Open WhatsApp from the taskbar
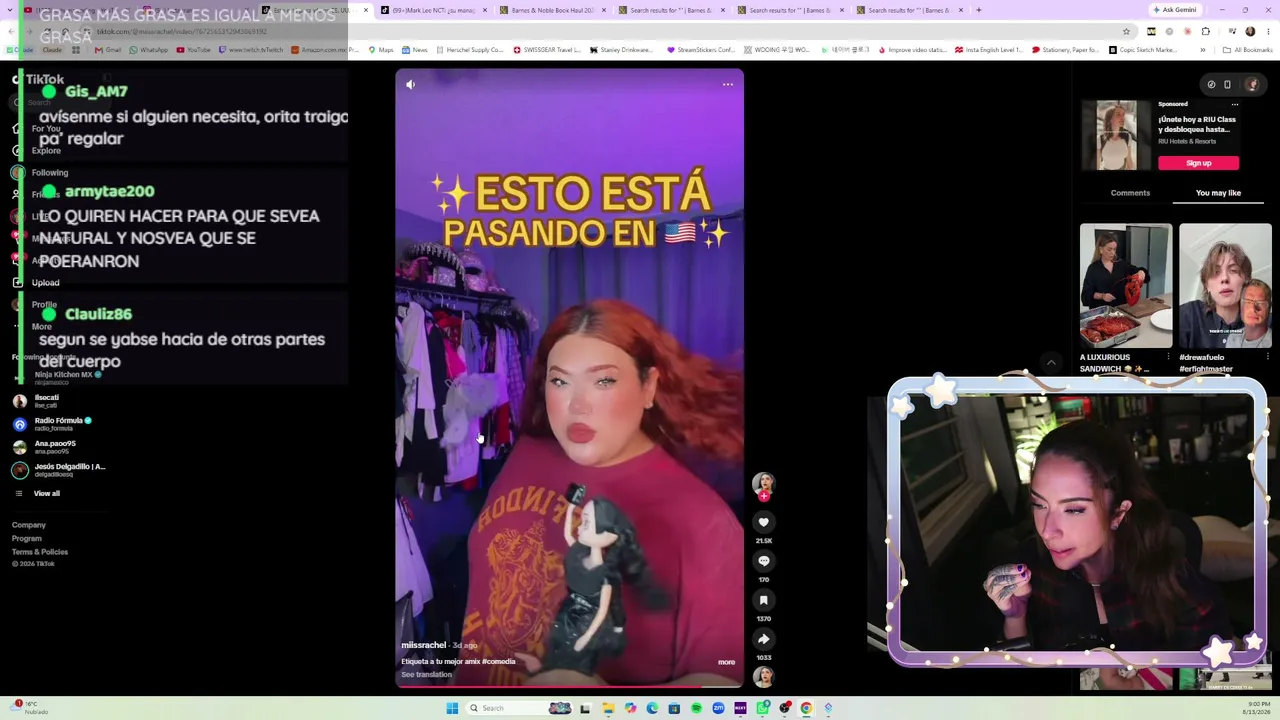This screenshot has width=1280, height=720. tap(762, 708)
